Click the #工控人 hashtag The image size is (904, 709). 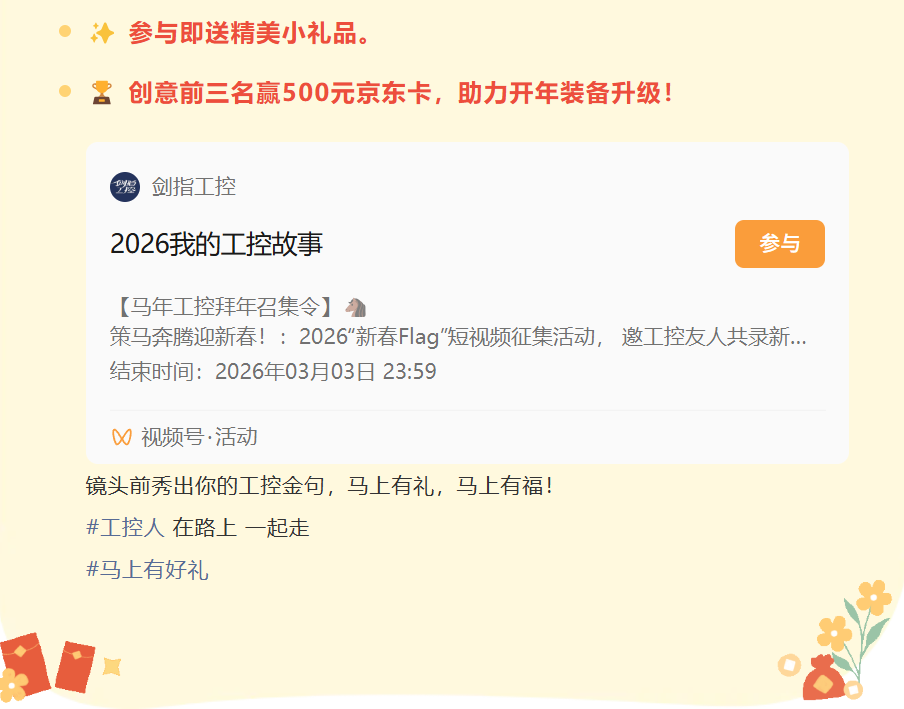125,527
